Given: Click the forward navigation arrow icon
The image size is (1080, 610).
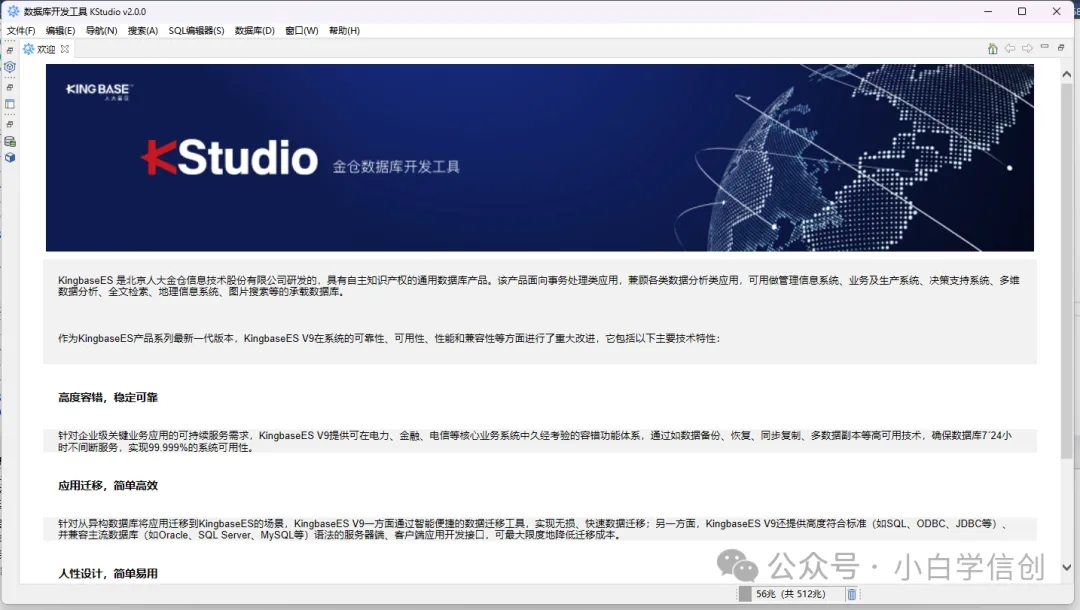Looking at the screenshot, I should click(1026, 48).
